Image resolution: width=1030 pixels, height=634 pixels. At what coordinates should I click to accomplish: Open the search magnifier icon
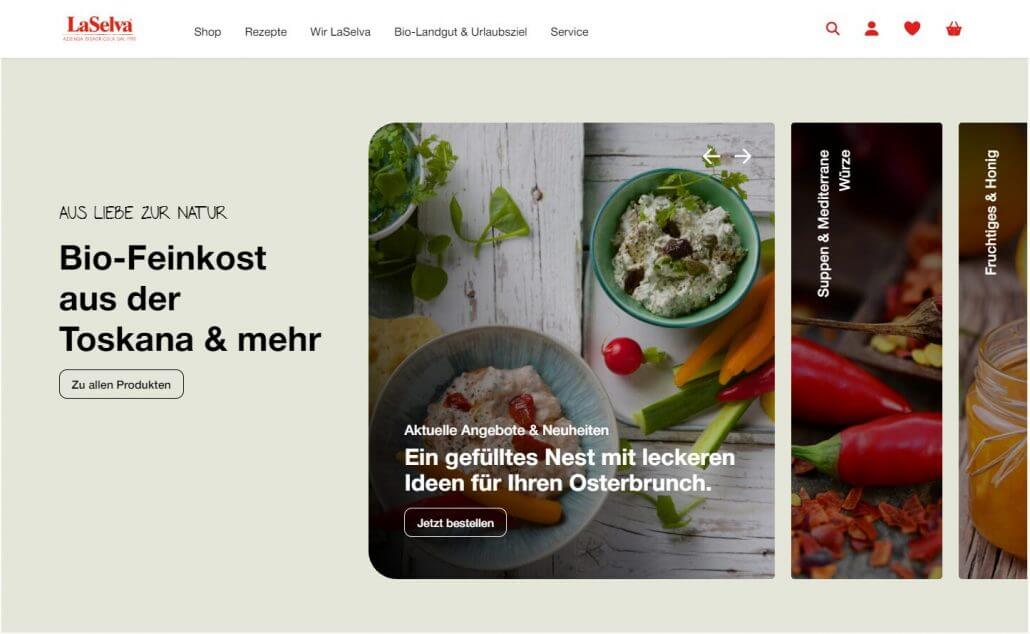click(832, 29)
